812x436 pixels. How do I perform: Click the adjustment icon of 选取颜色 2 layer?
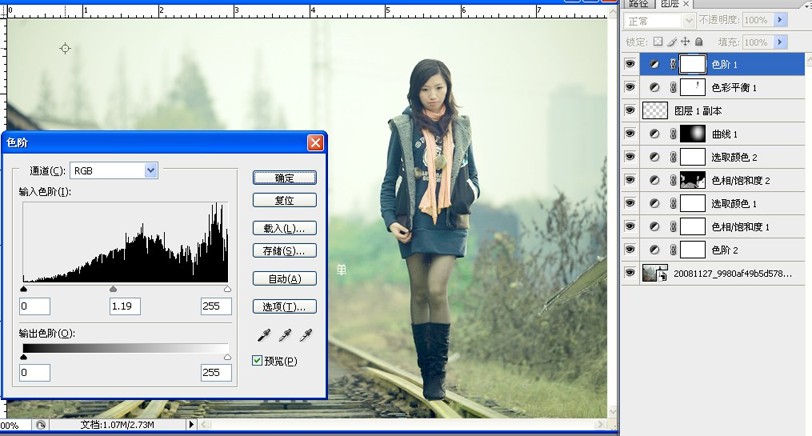(x=655, y=157)
